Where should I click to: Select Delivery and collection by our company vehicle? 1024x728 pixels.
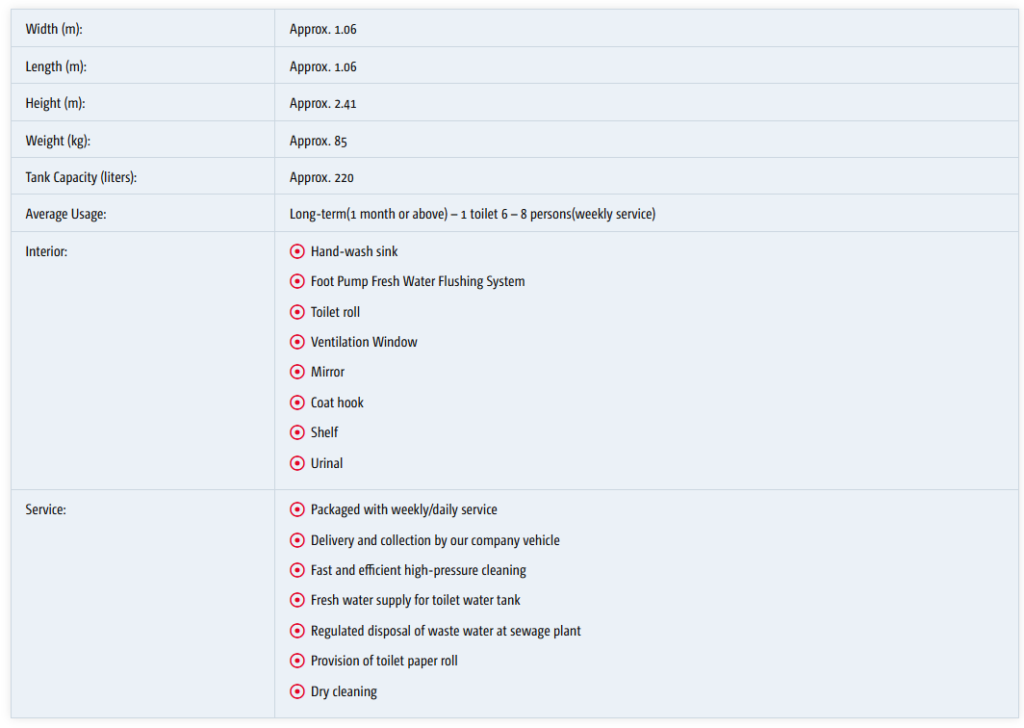(x=435, y=540)
